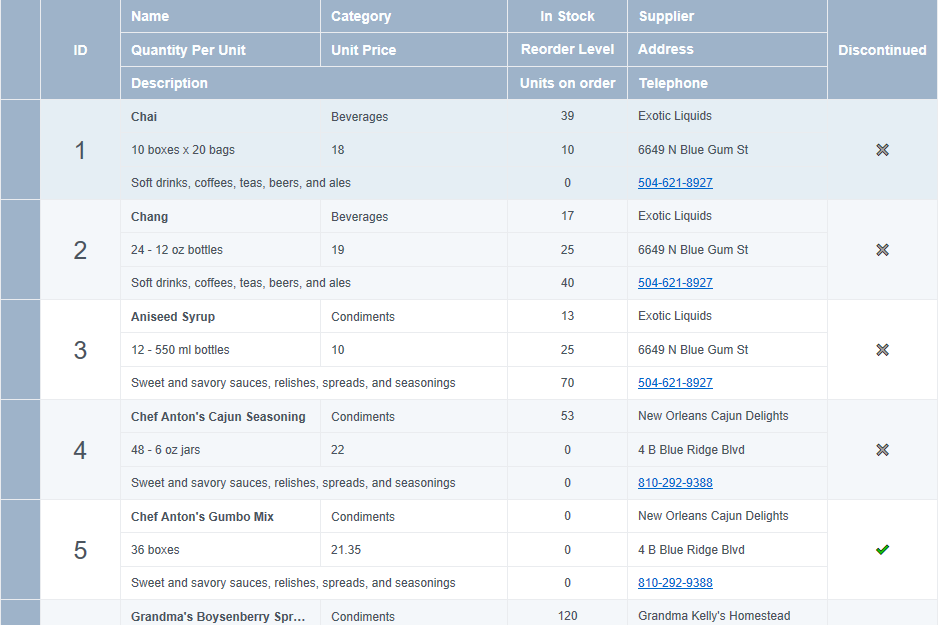Click the Discontinued cross icon for Chang

point(882,249)
